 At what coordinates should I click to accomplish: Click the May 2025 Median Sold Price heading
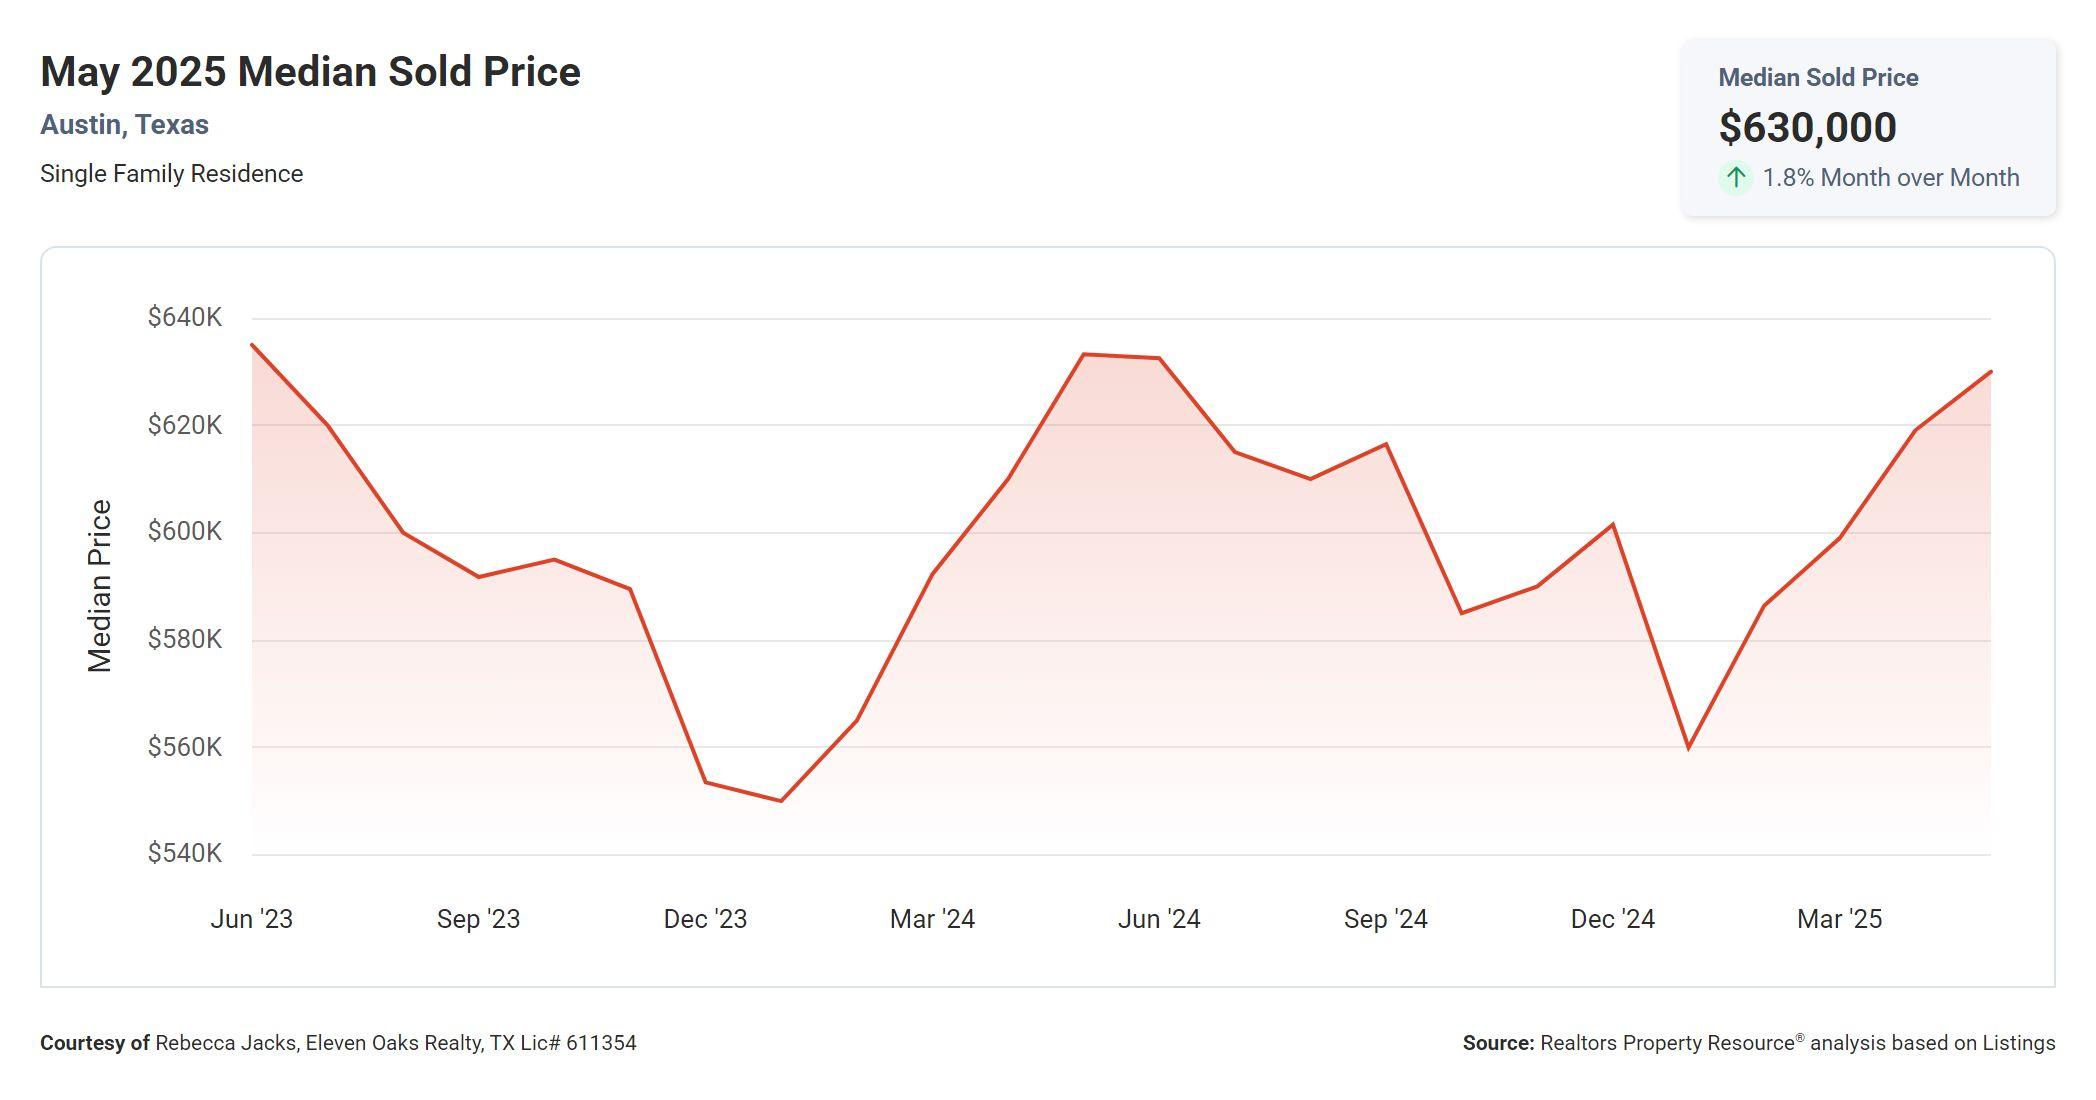tap(310, 72)
